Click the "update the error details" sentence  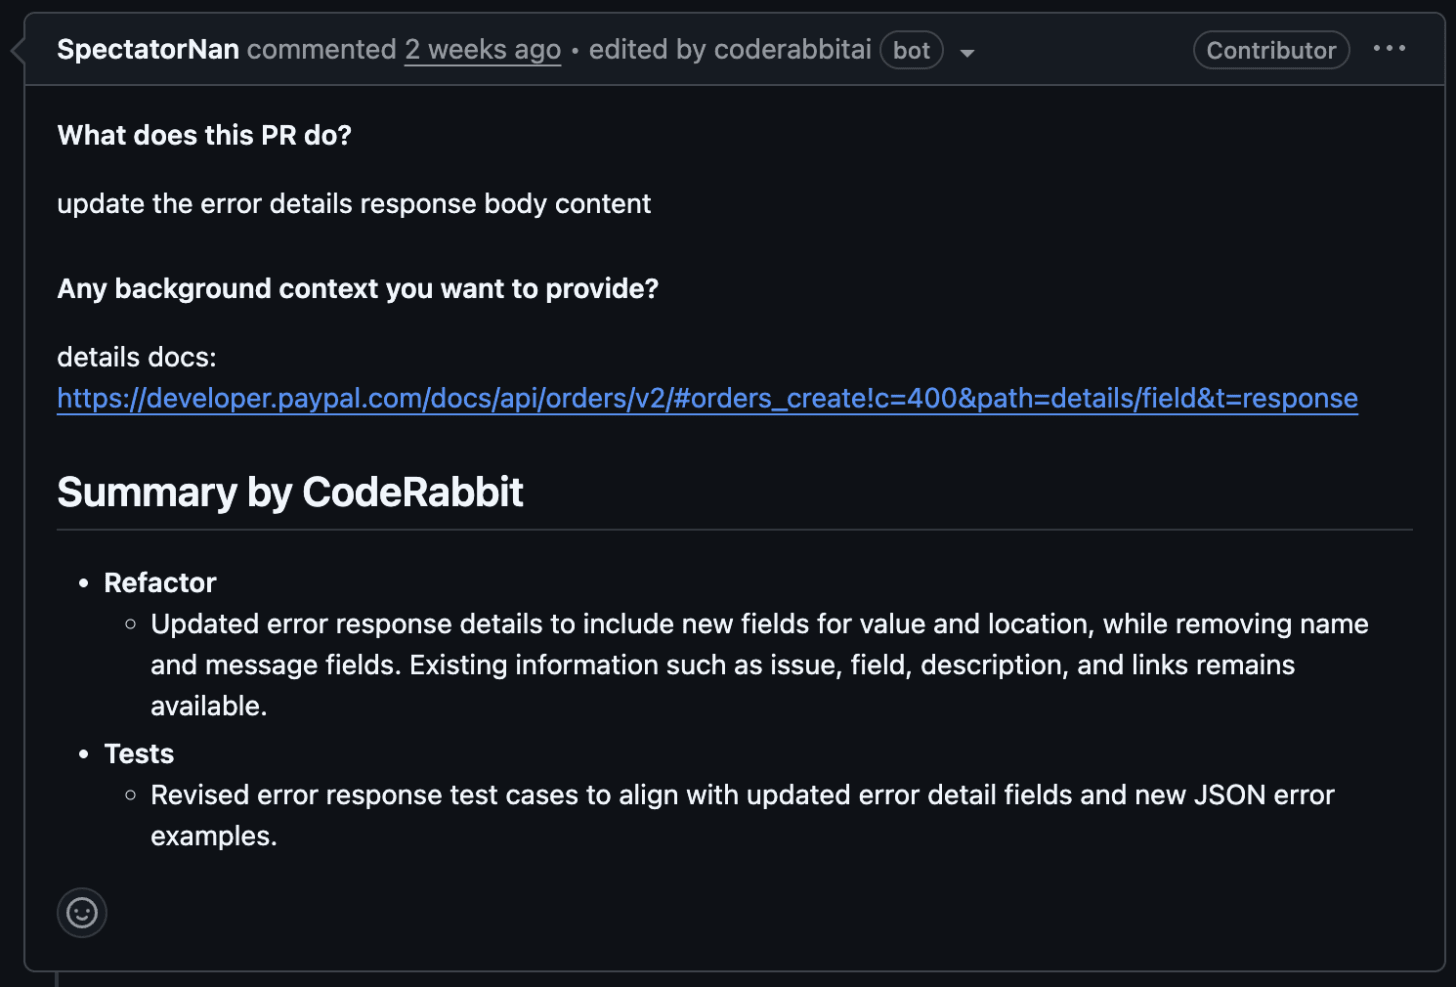353,203
